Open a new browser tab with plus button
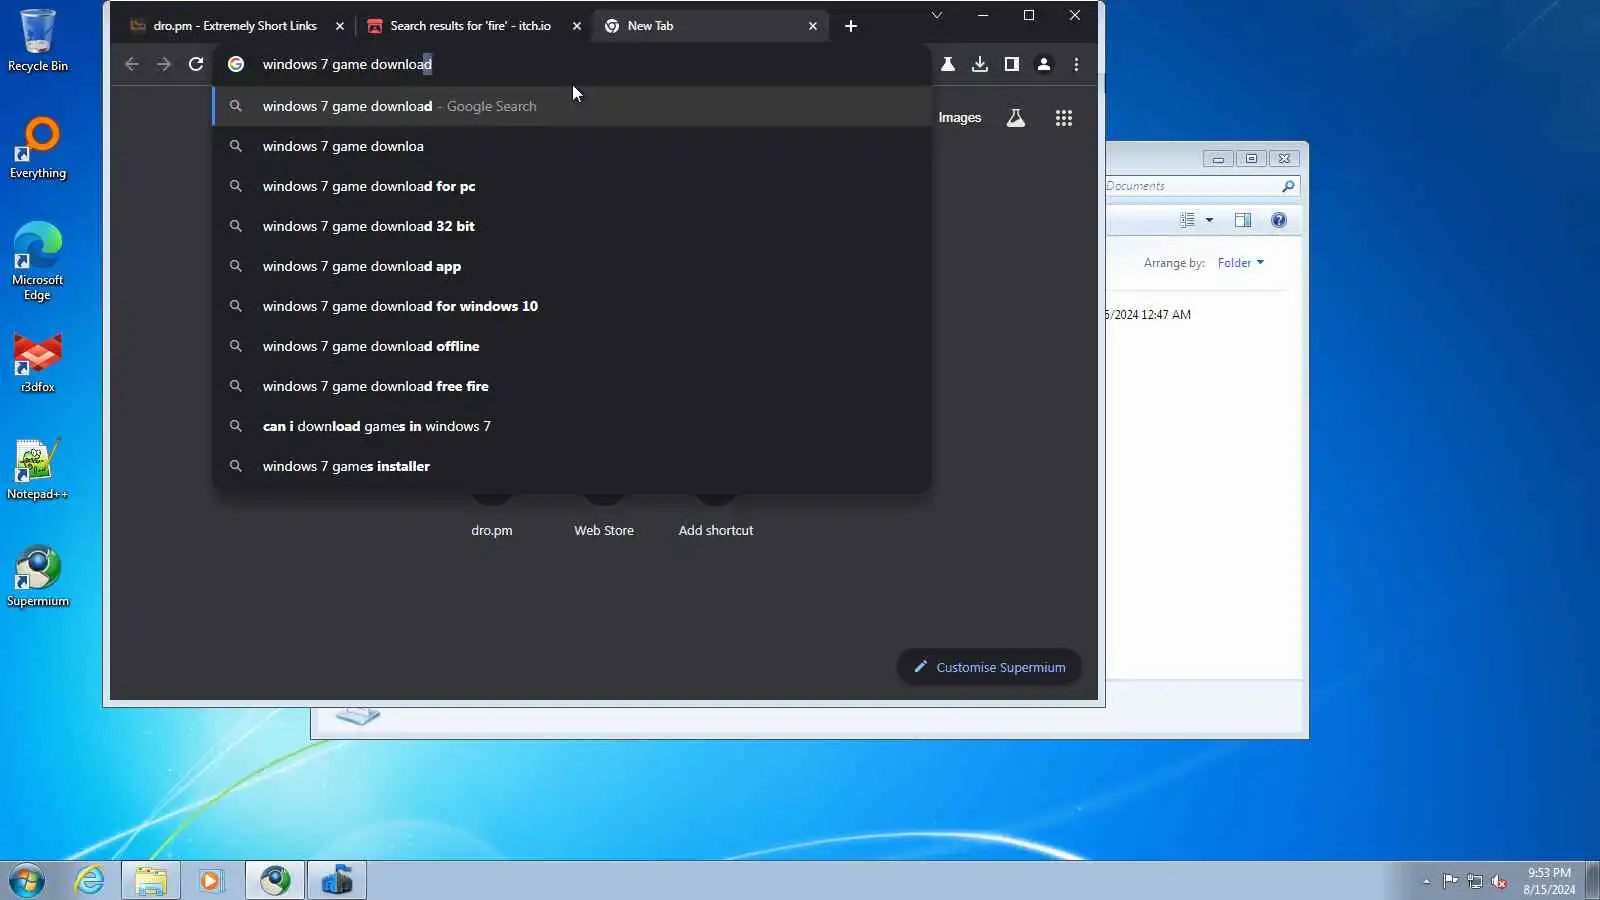The height and width of the screenshot is (900, 1600). (851, 26)
